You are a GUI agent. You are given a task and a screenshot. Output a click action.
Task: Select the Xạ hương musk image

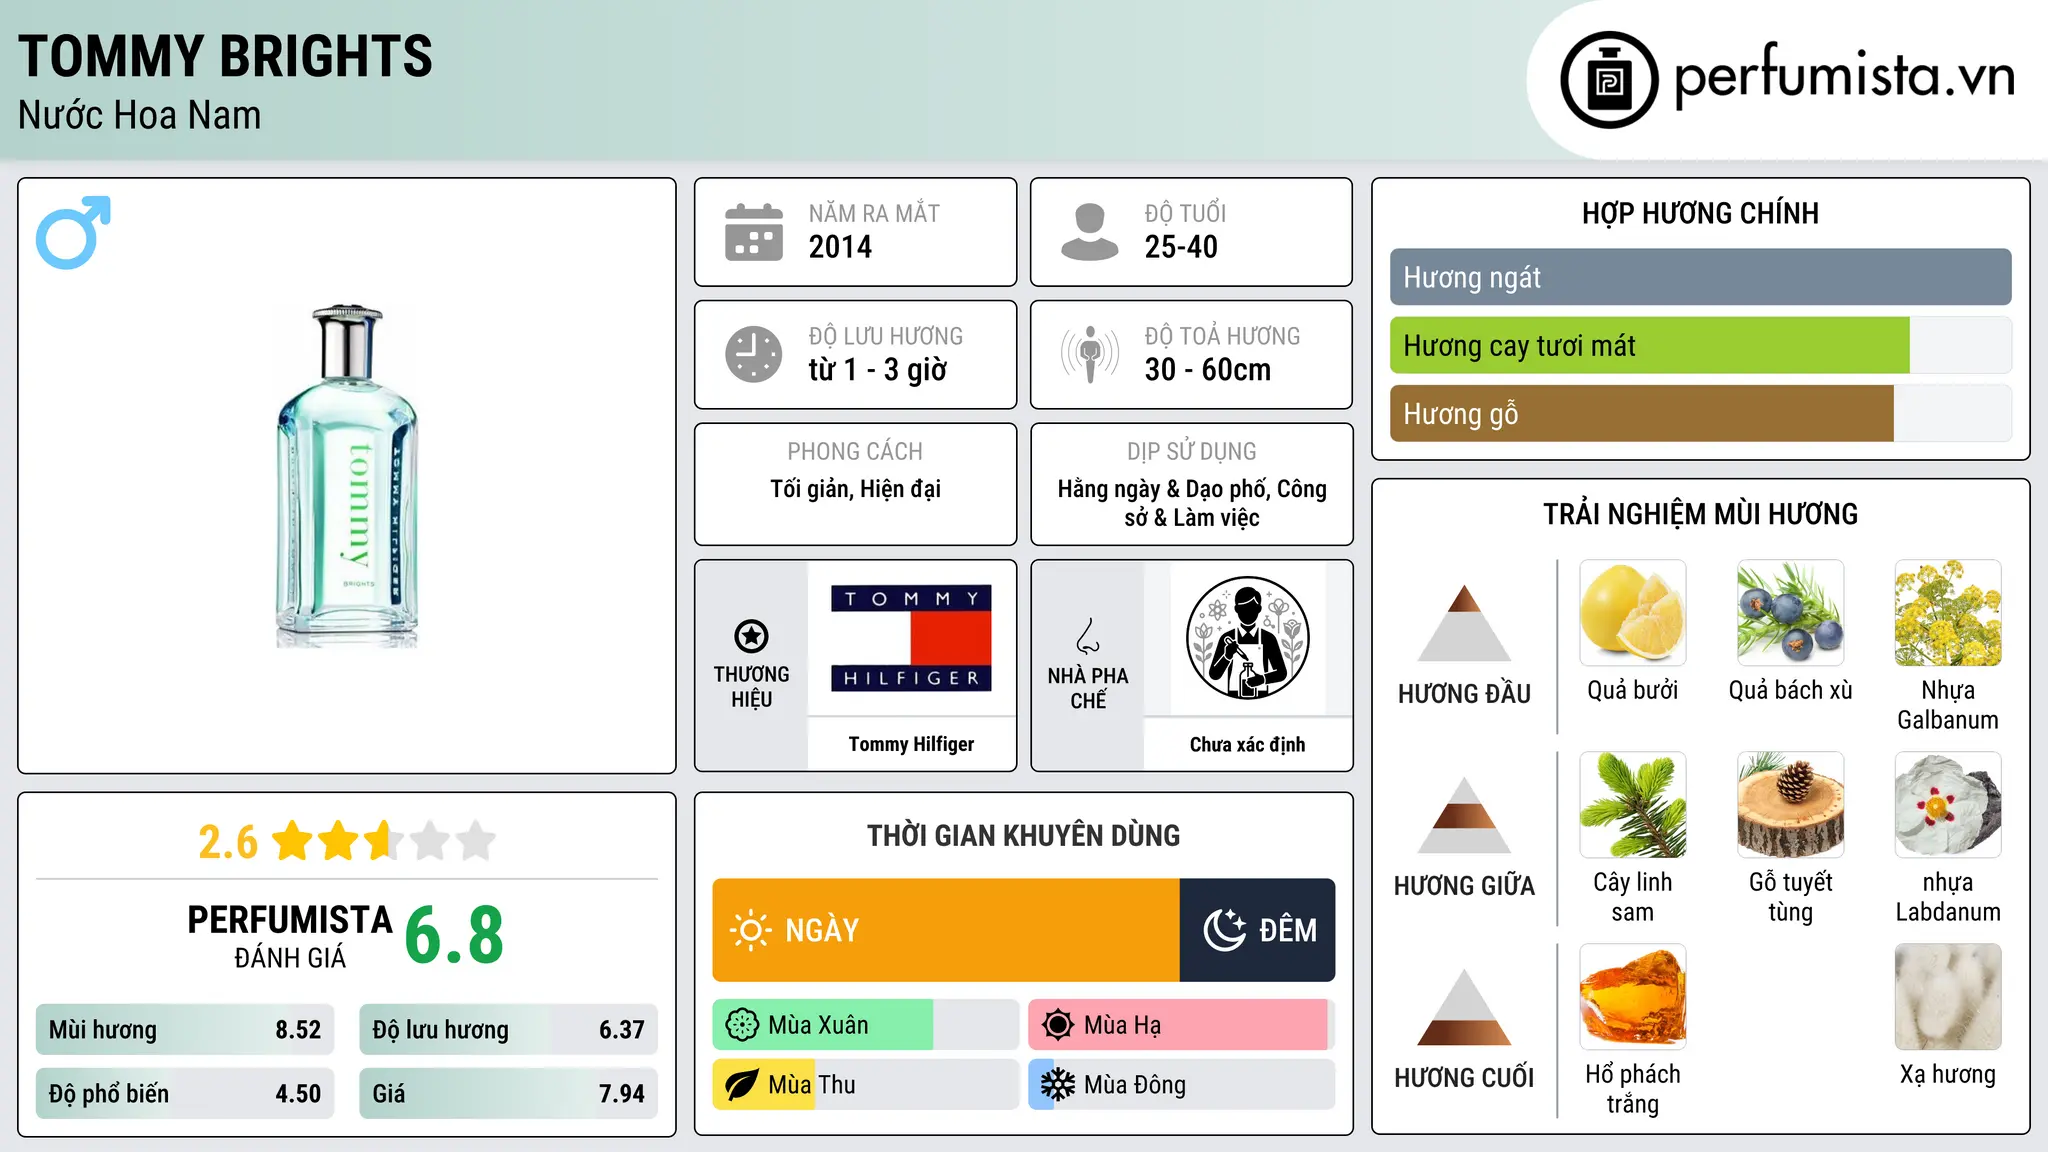[x=1948, y=997]
